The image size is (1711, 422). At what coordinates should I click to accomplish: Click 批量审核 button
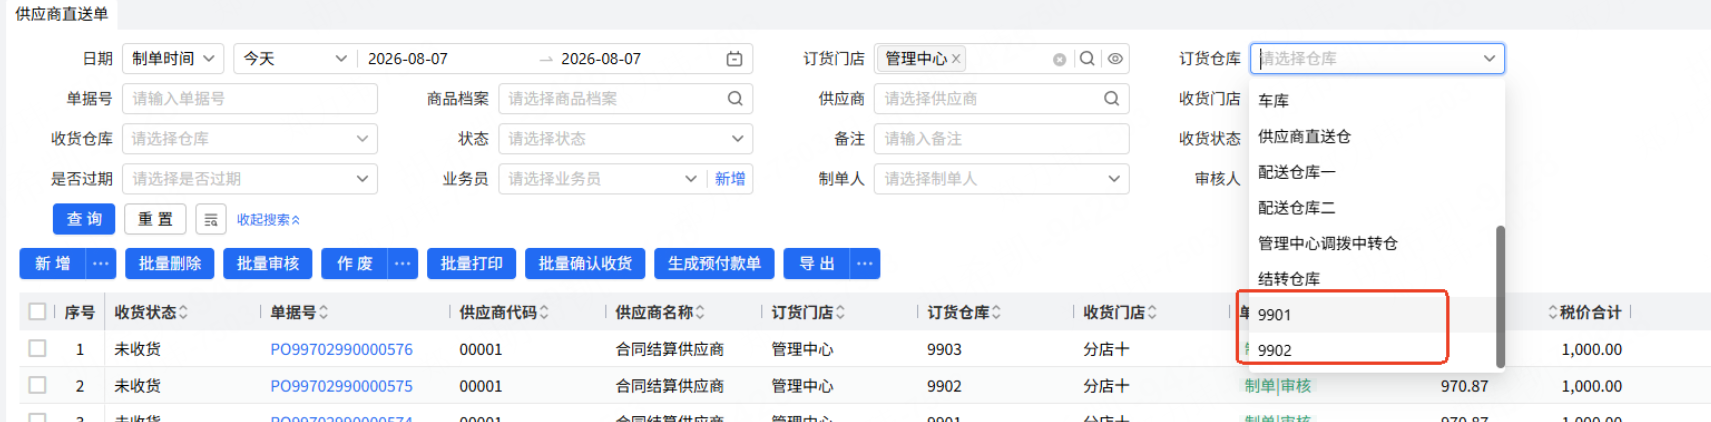point(268,264)
